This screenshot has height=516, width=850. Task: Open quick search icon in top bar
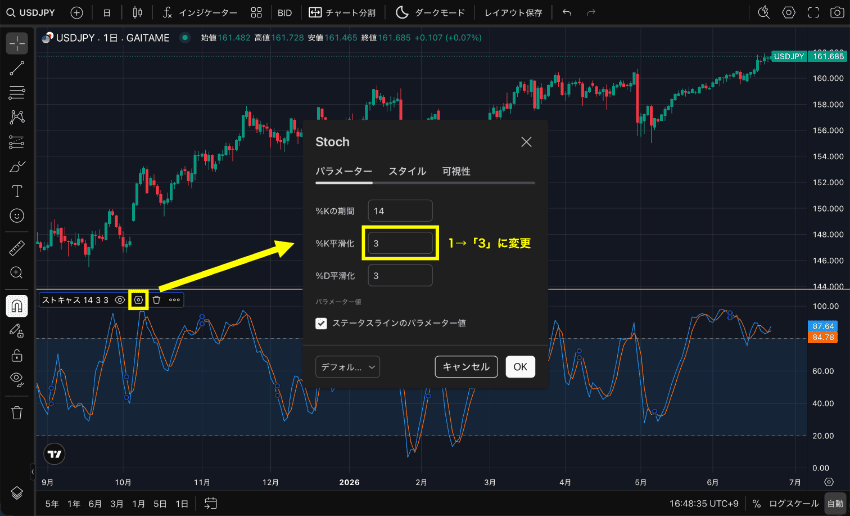click(764, 12)
